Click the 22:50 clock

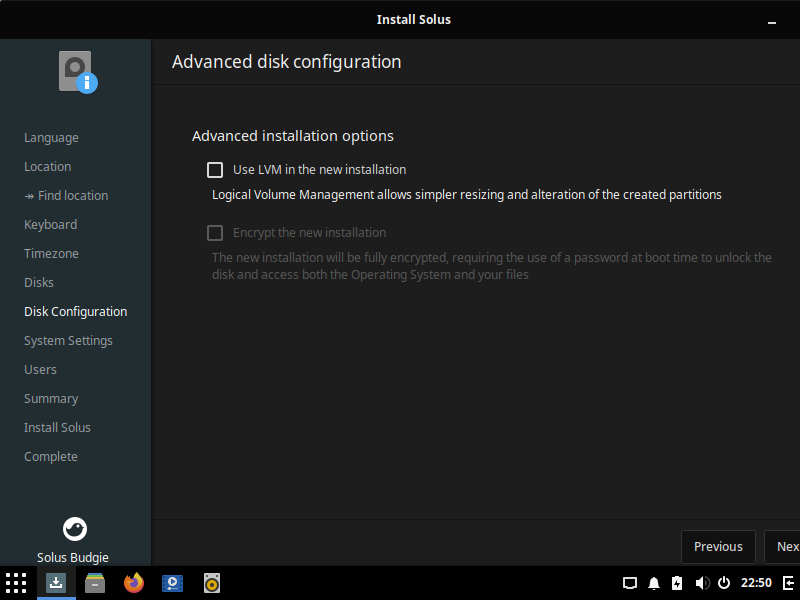[756, 583]
